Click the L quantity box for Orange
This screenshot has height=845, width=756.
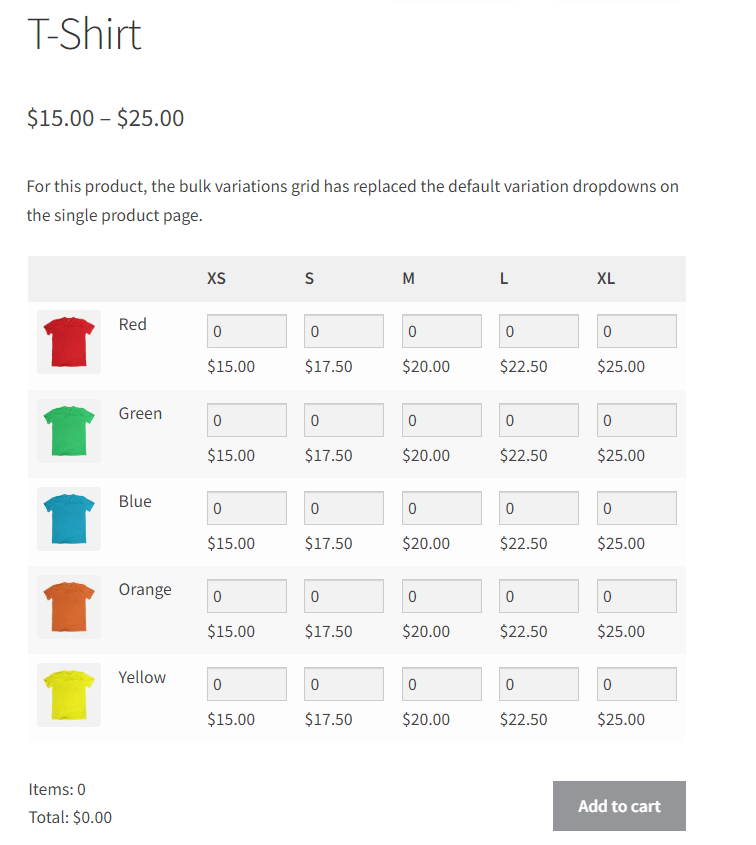pyautogui.click(x=538, y=595)
